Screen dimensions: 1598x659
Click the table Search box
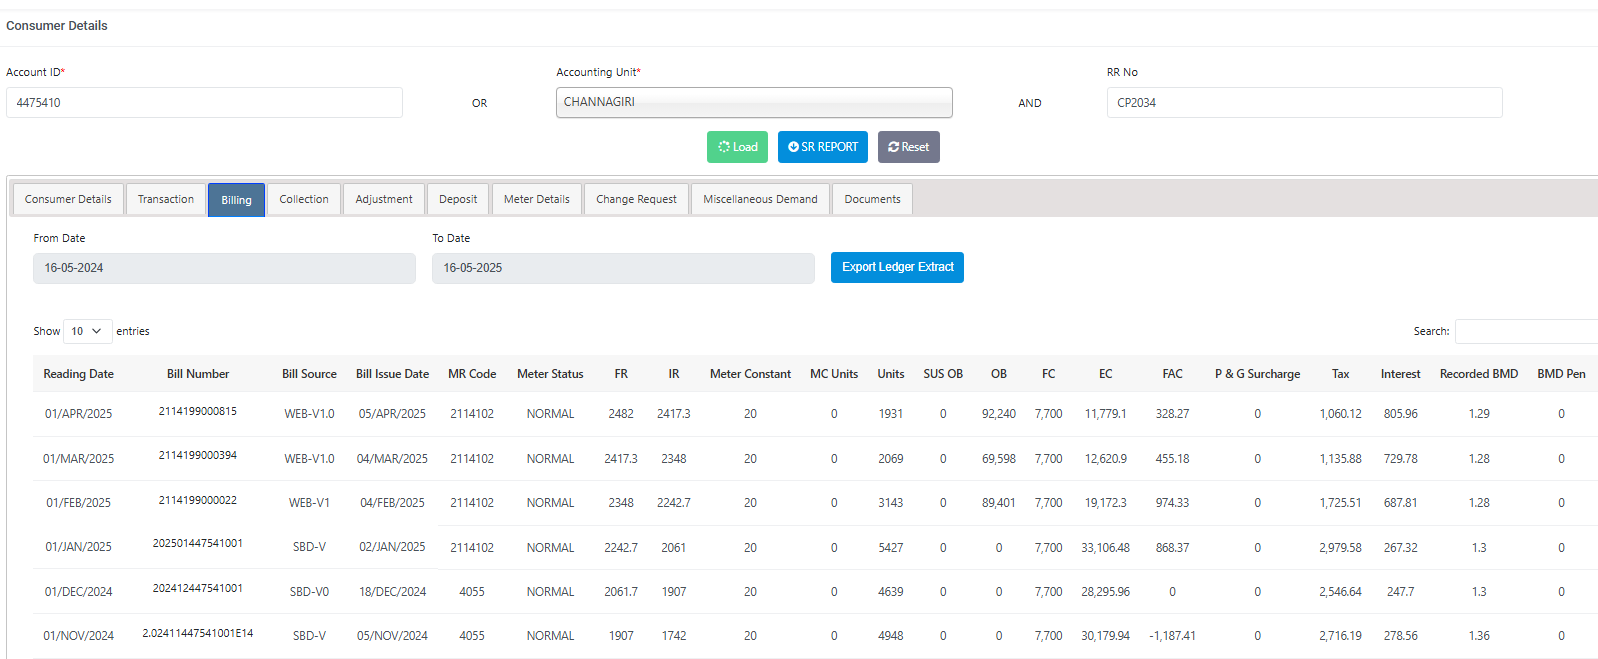[1526, 331]
